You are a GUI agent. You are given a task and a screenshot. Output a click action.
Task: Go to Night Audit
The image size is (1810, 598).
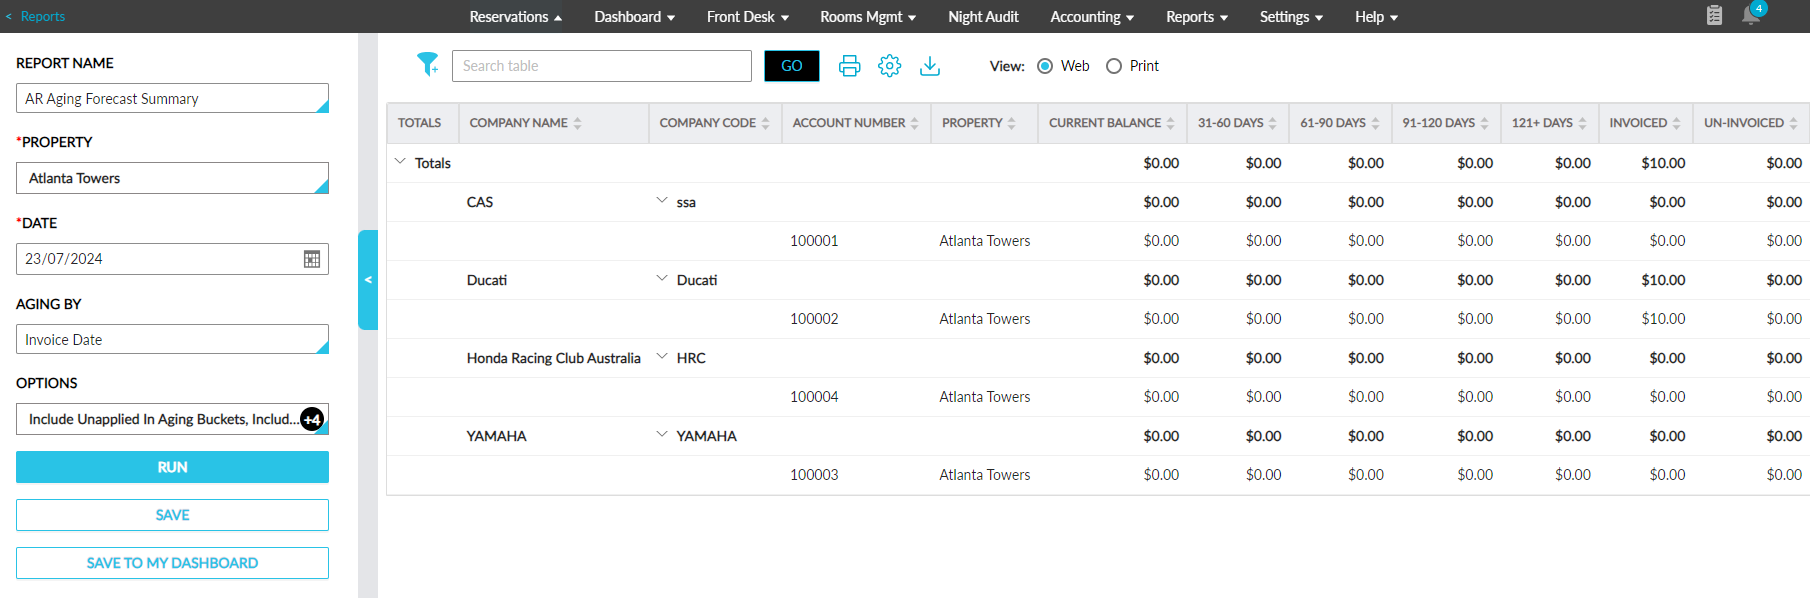(x=983, y=17)
